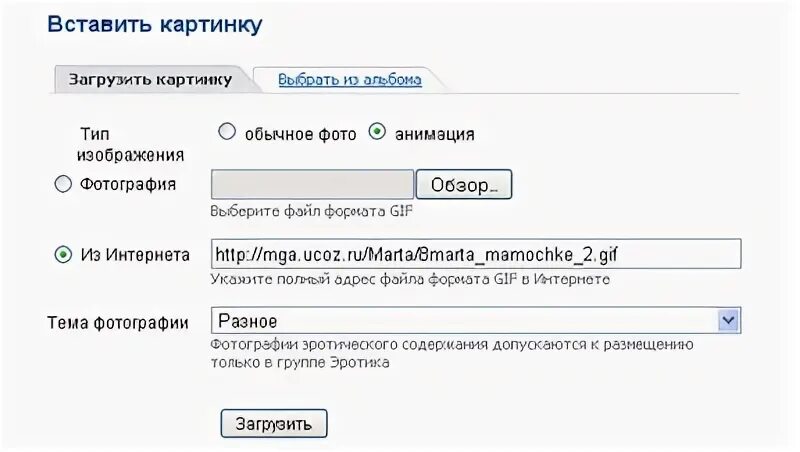The height and width of the screenshot is (452, 800).
Task: Click the 'Вставить картинку' heading
Action: pos(155,24)
